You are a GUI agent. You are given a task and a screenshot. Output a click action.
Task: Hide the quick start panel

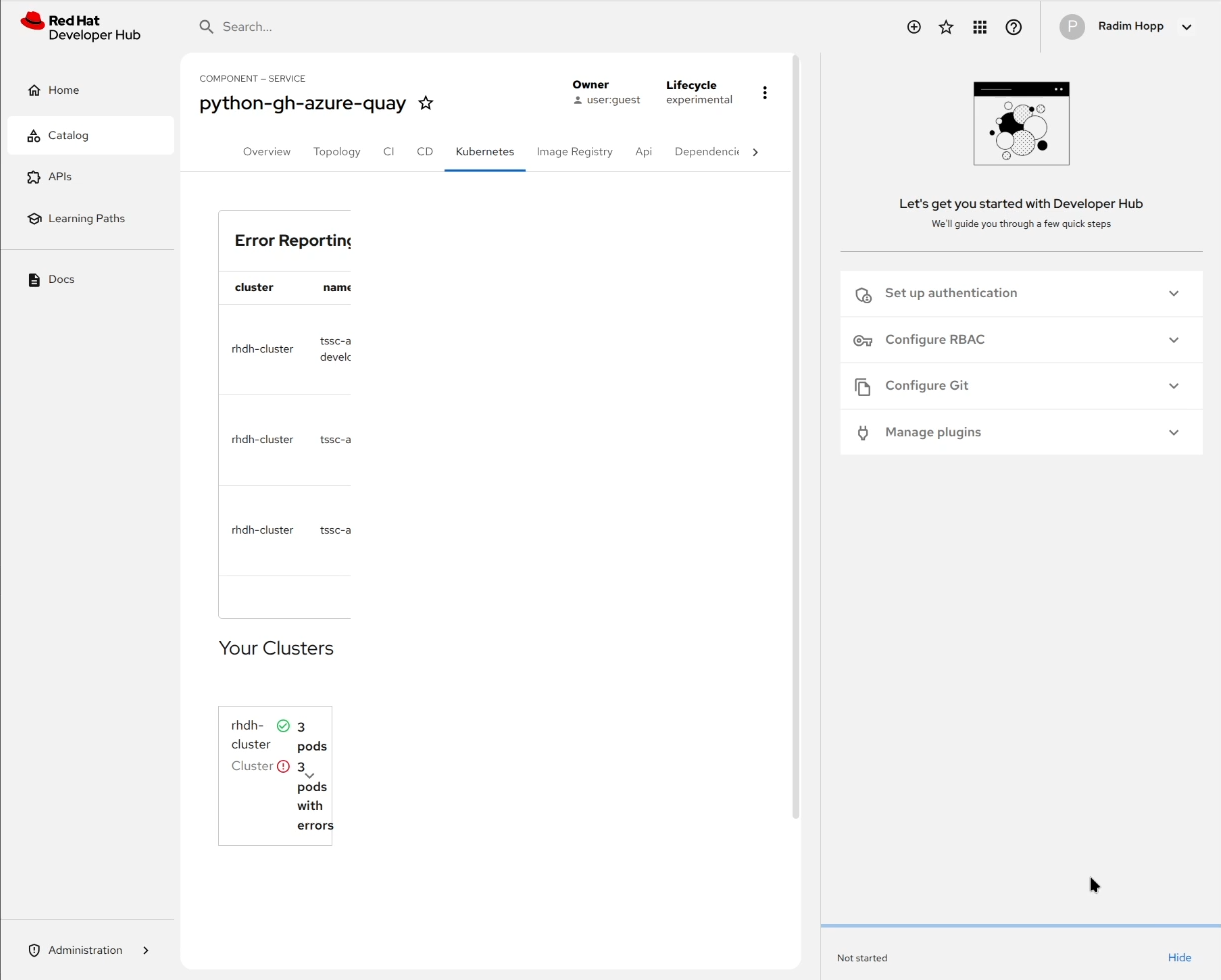[x=1179, y=958]
